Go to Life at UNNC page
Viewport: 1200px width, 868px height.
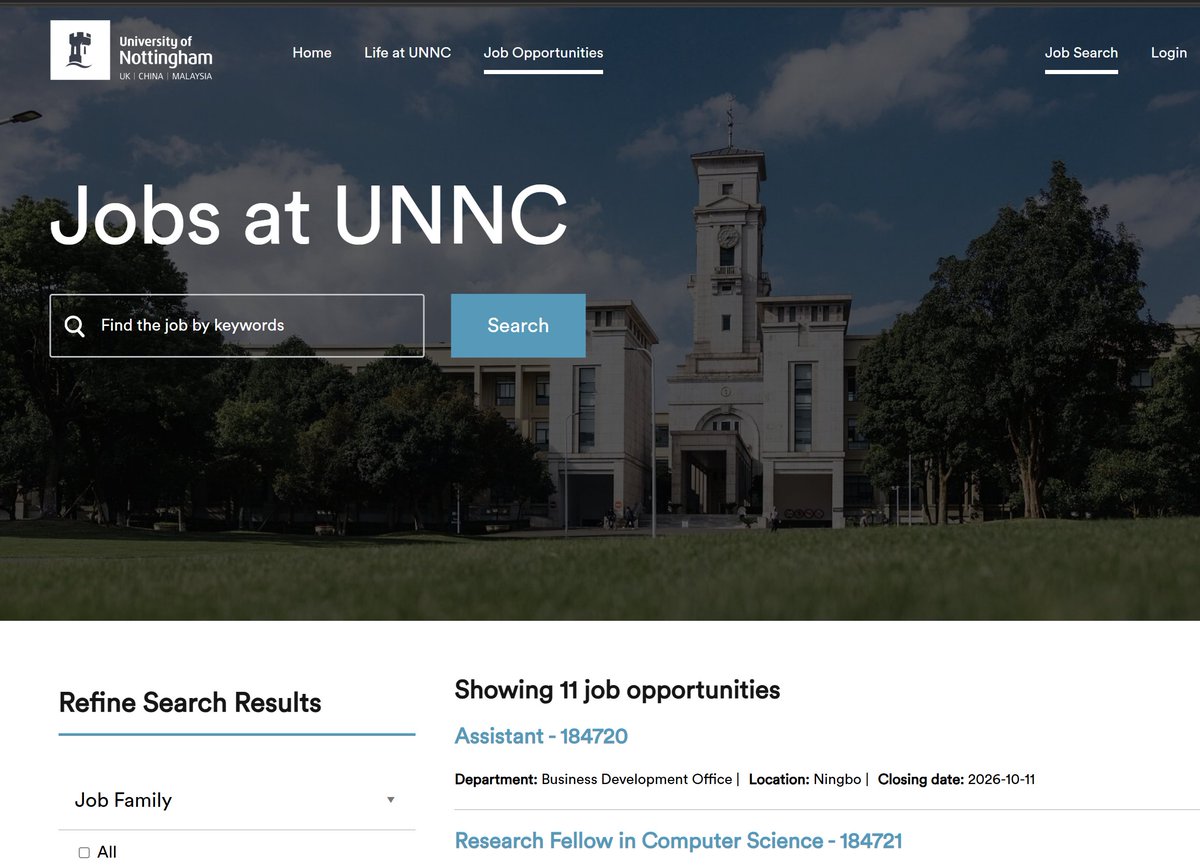tap(407, 52)
